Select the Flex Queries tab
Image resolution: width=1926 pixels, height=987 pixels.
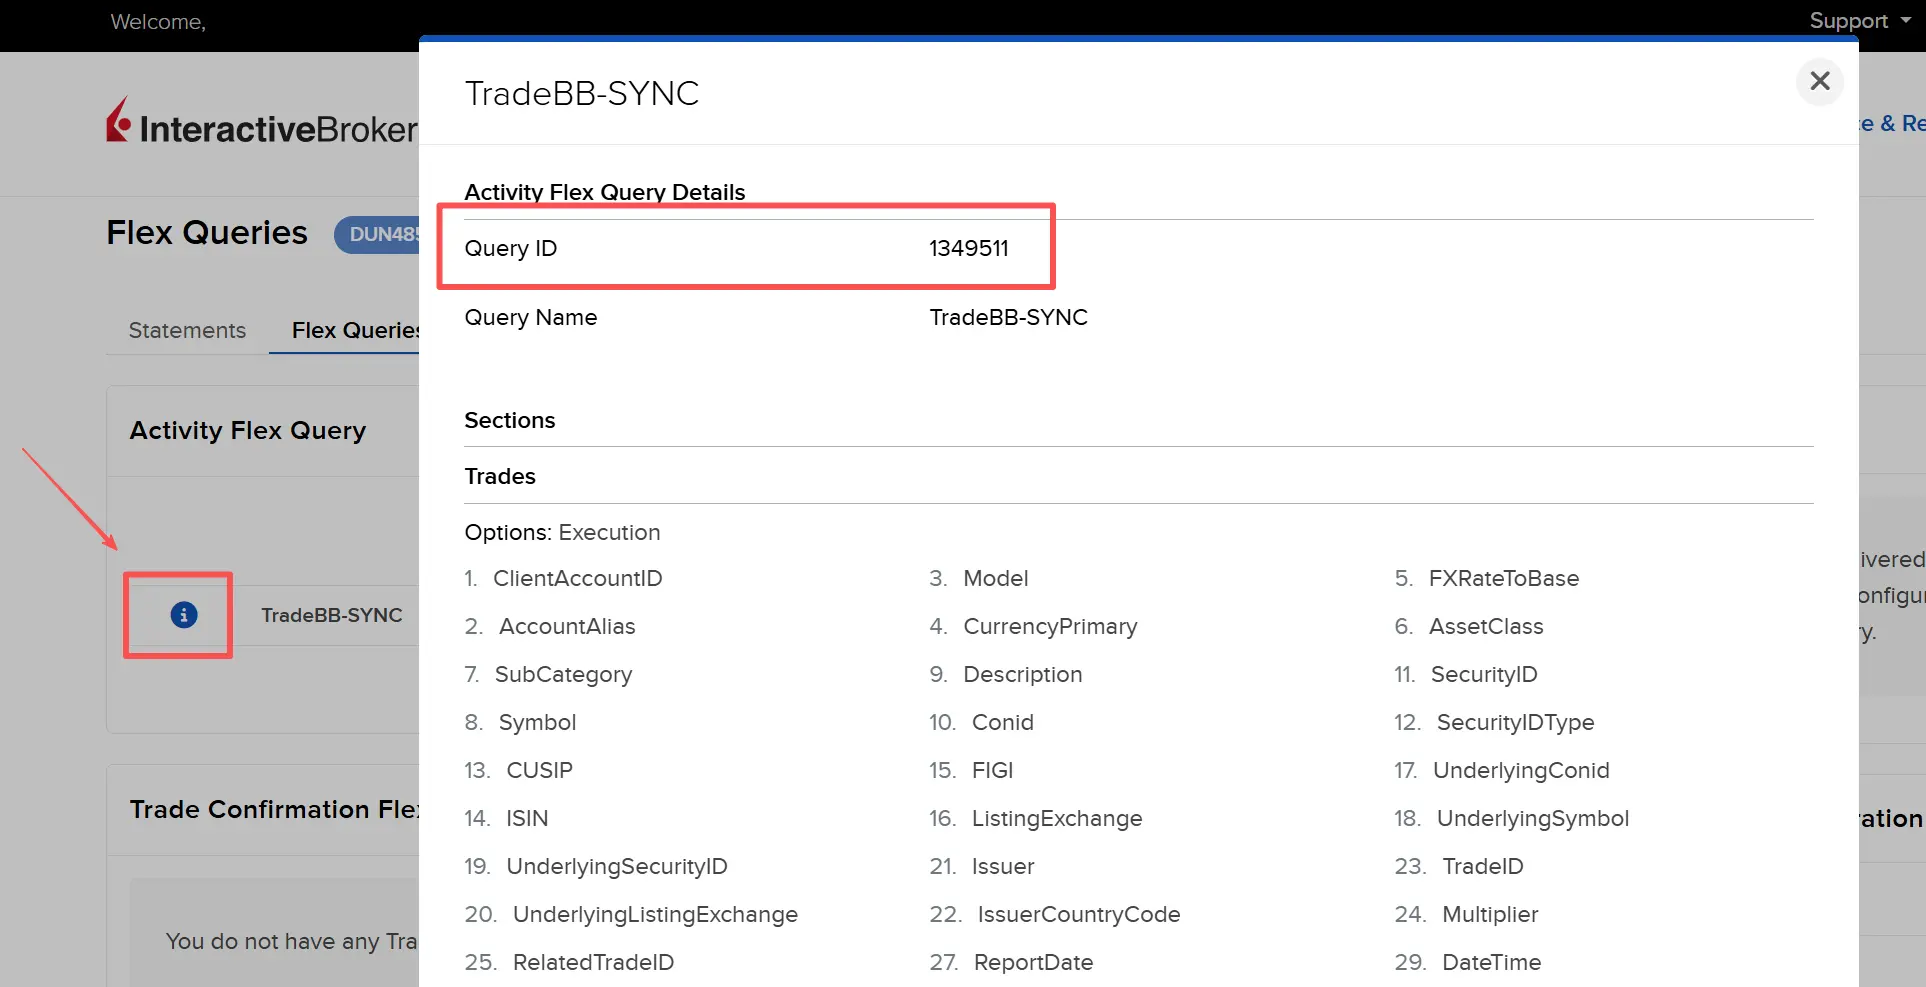(354, 330)
